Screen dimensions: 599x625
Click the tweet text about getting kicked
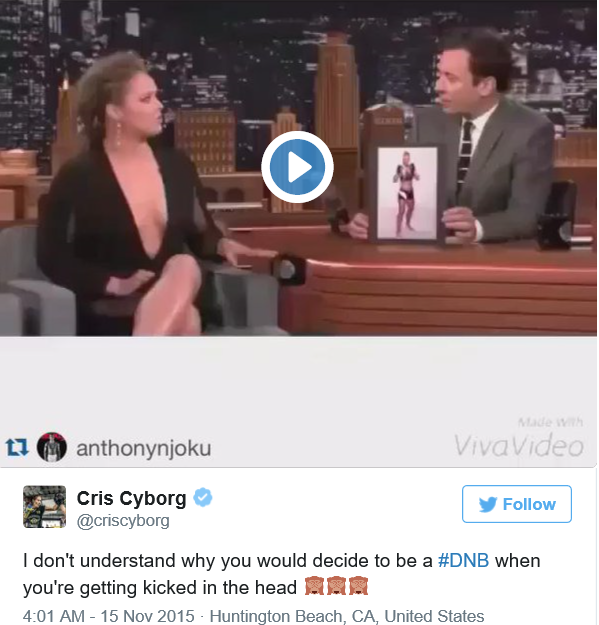(x=282, y=574)
